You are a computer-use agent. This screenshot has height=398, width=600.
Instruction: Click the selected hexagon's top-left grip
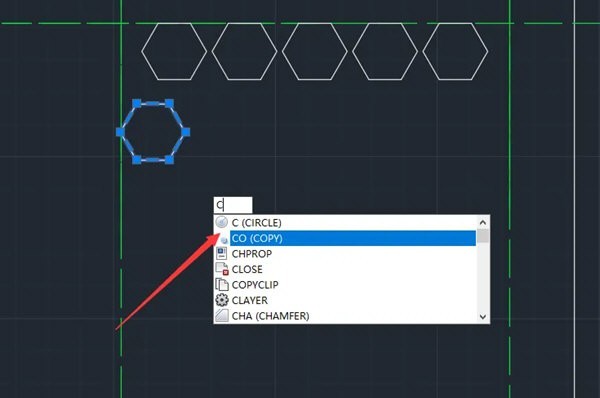point(137,103)
